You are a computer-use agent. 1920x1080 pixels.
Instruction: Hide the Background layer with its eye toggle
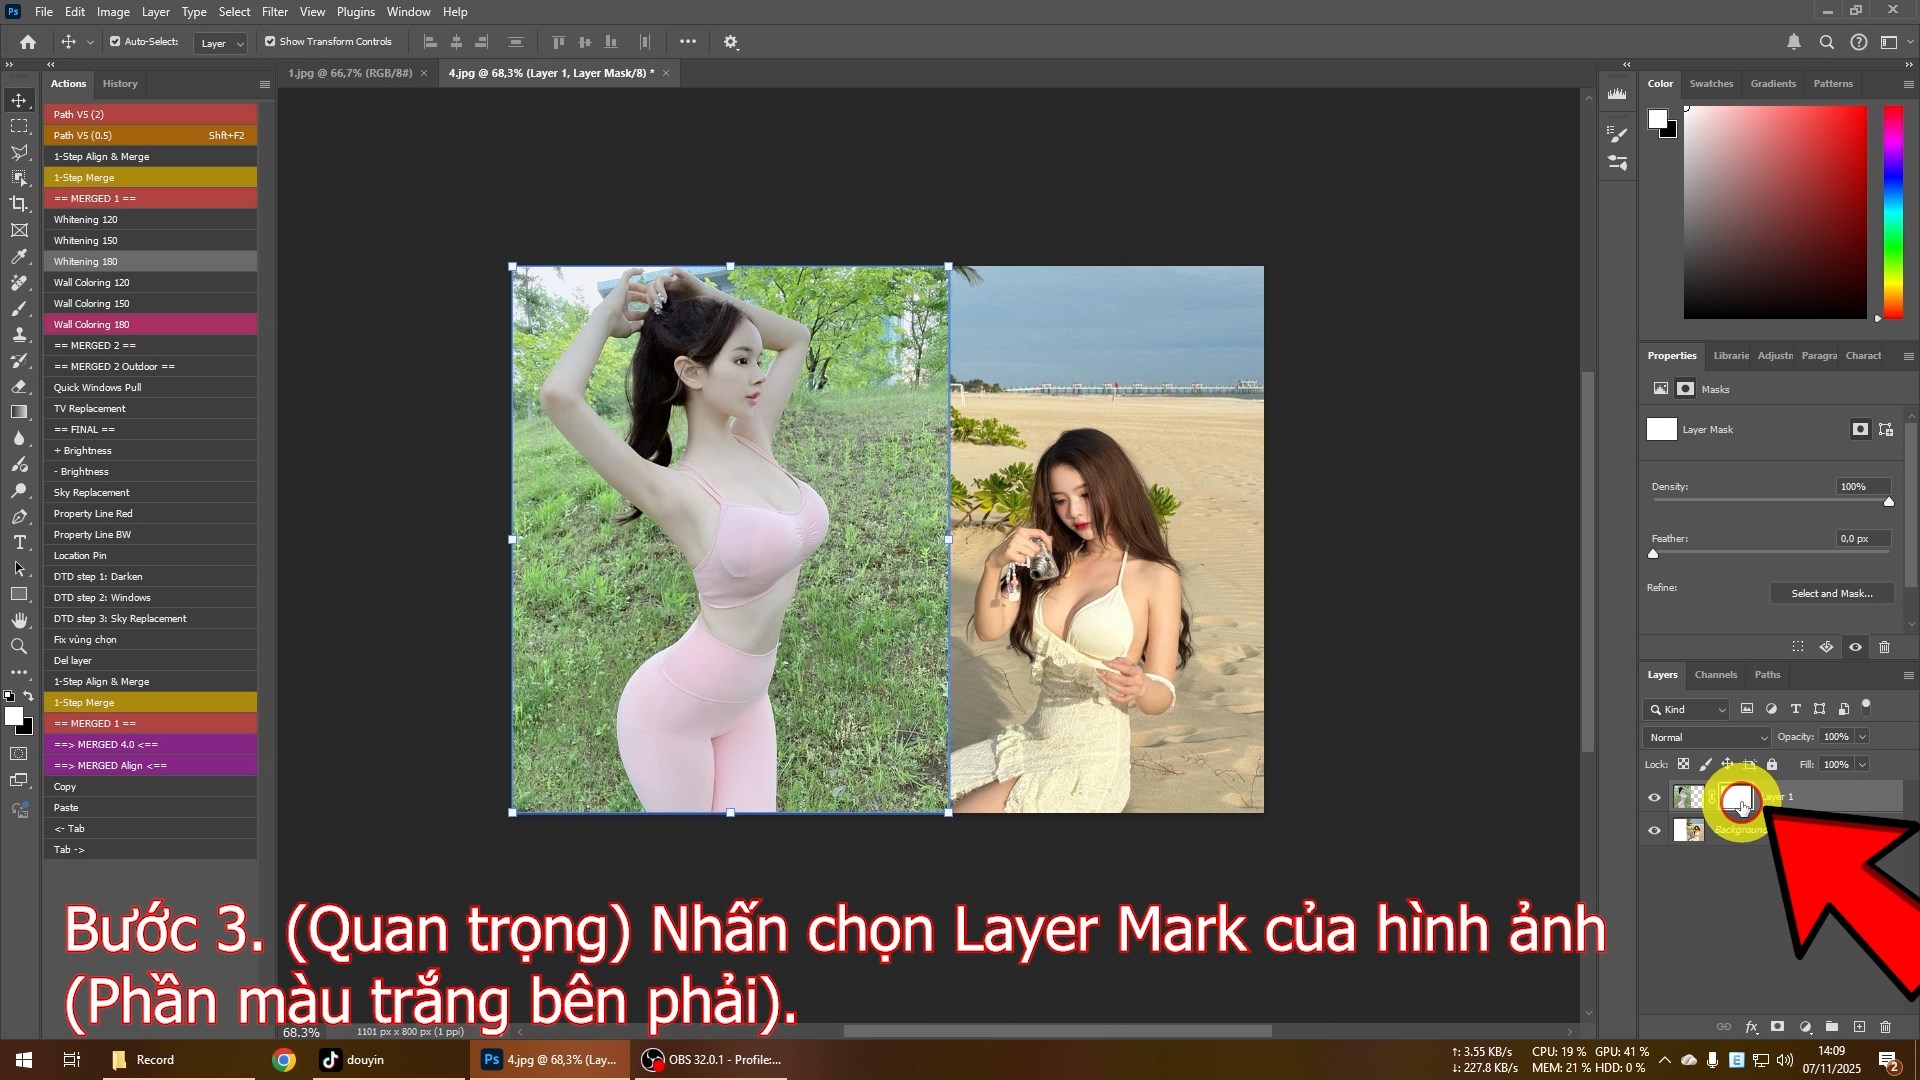click(x=1655, y=829)
